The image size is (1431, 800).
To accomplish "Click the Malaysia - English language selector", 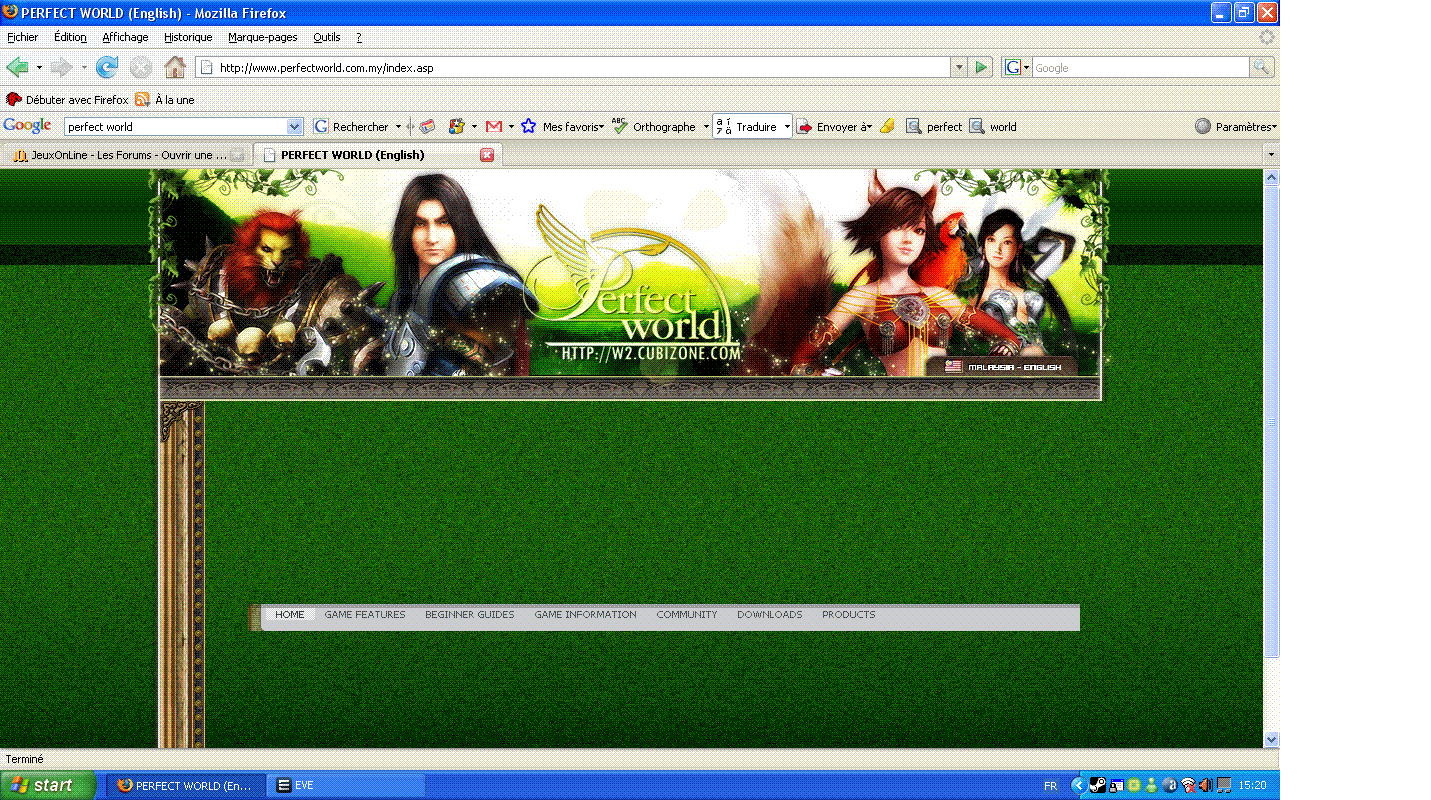I will click(1004, 367).
